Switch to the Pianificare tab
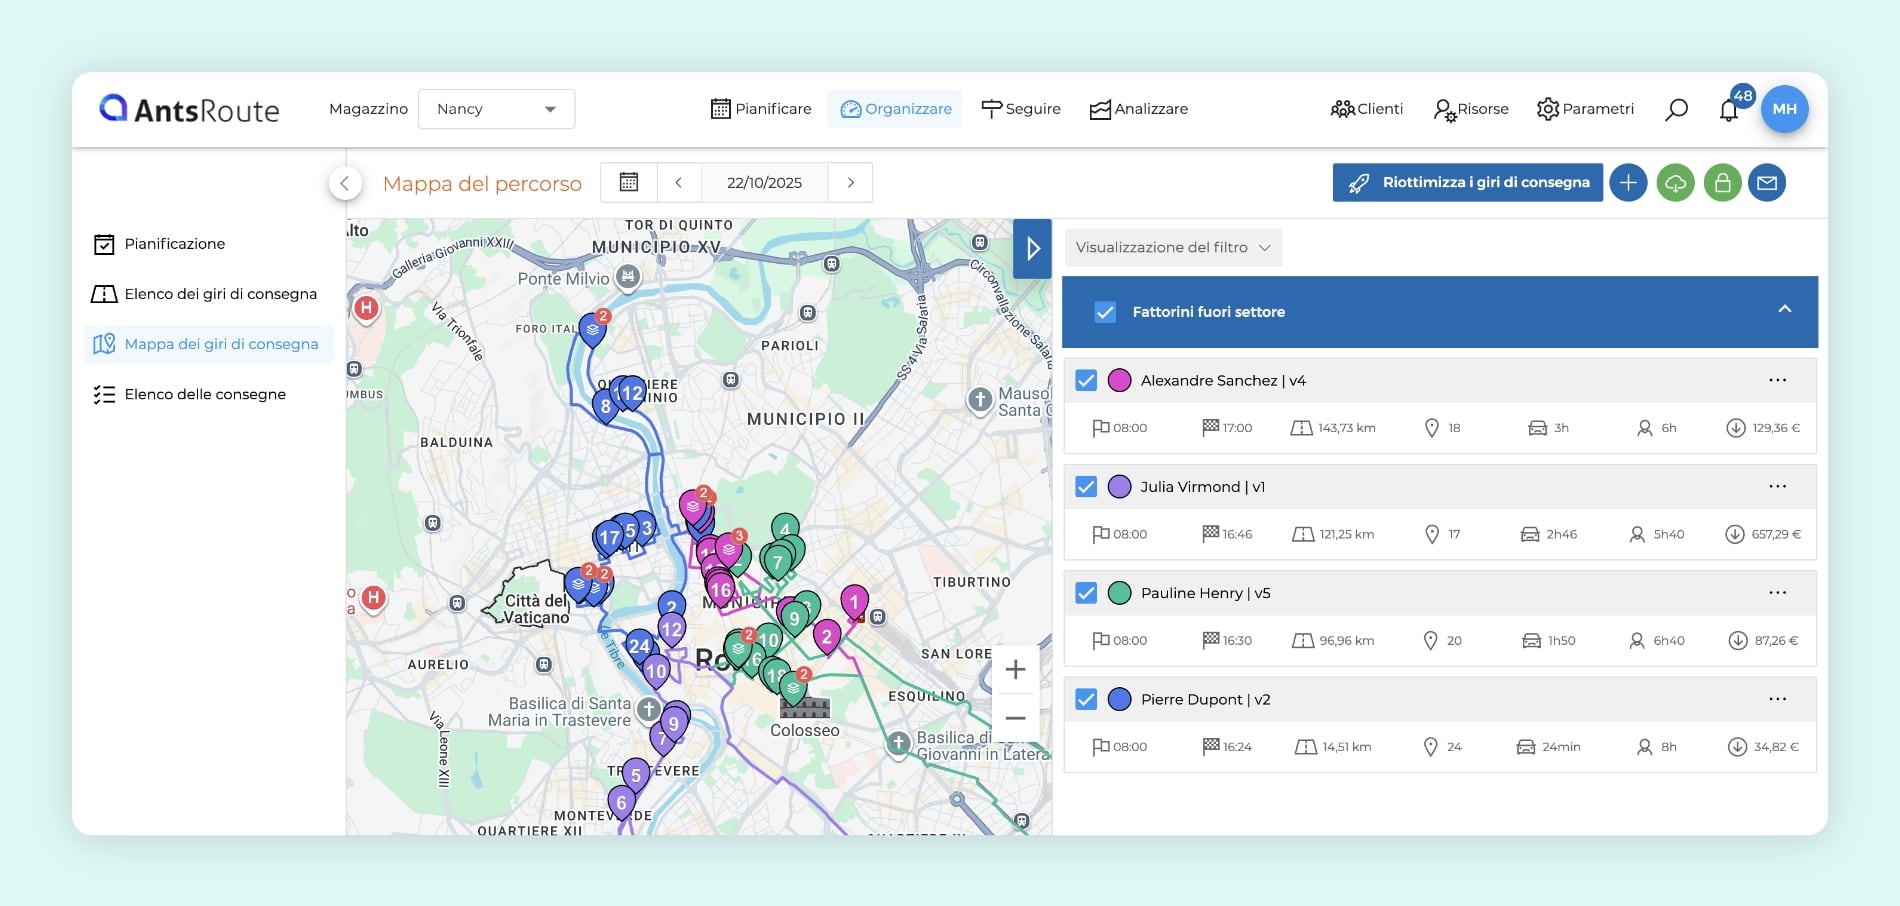1900x906 pixels. (x=761, y=109)
